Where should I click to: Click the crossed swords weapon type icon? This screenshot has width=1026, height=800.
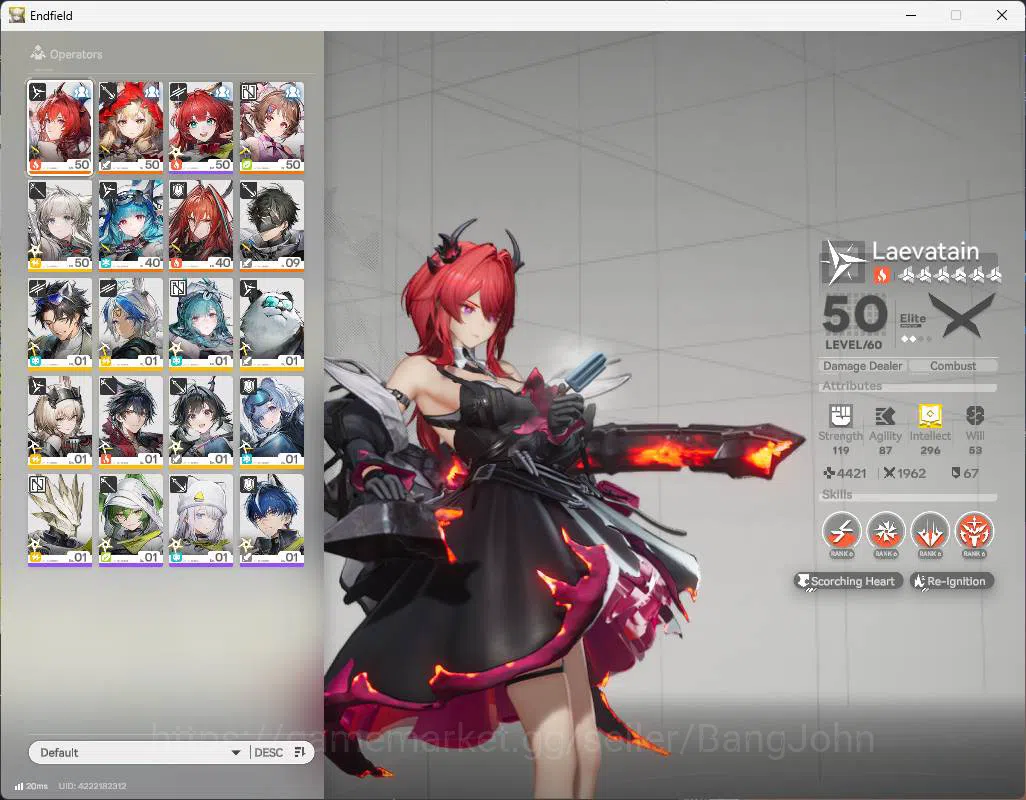962,316
